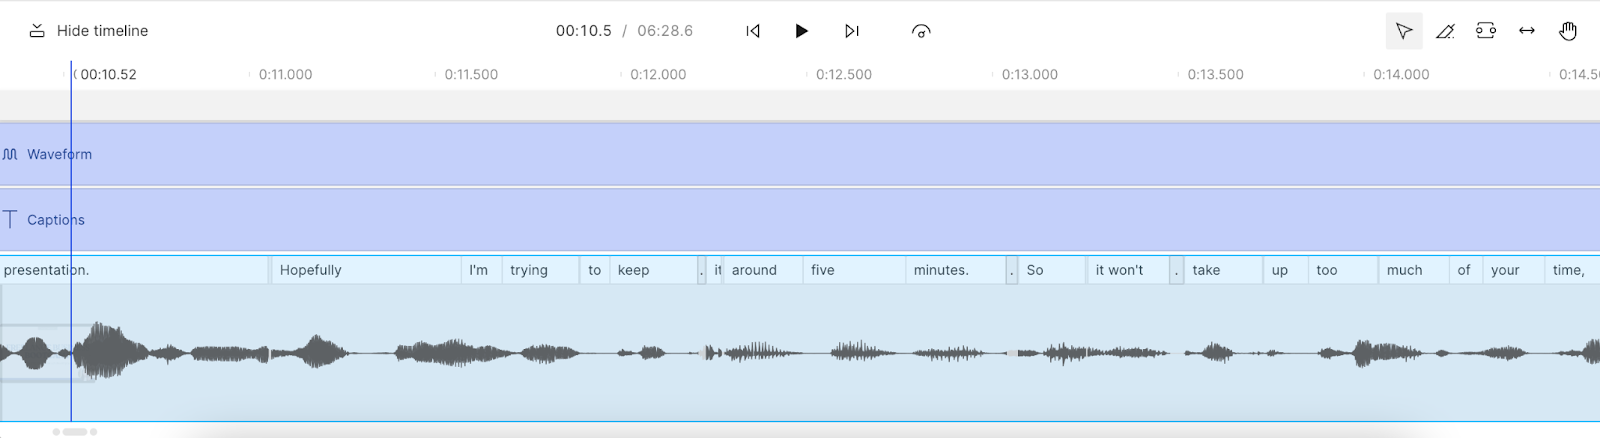Select the range selection tool
Viewport: 1600px width, 438px height.
(x=1486, y=31)
